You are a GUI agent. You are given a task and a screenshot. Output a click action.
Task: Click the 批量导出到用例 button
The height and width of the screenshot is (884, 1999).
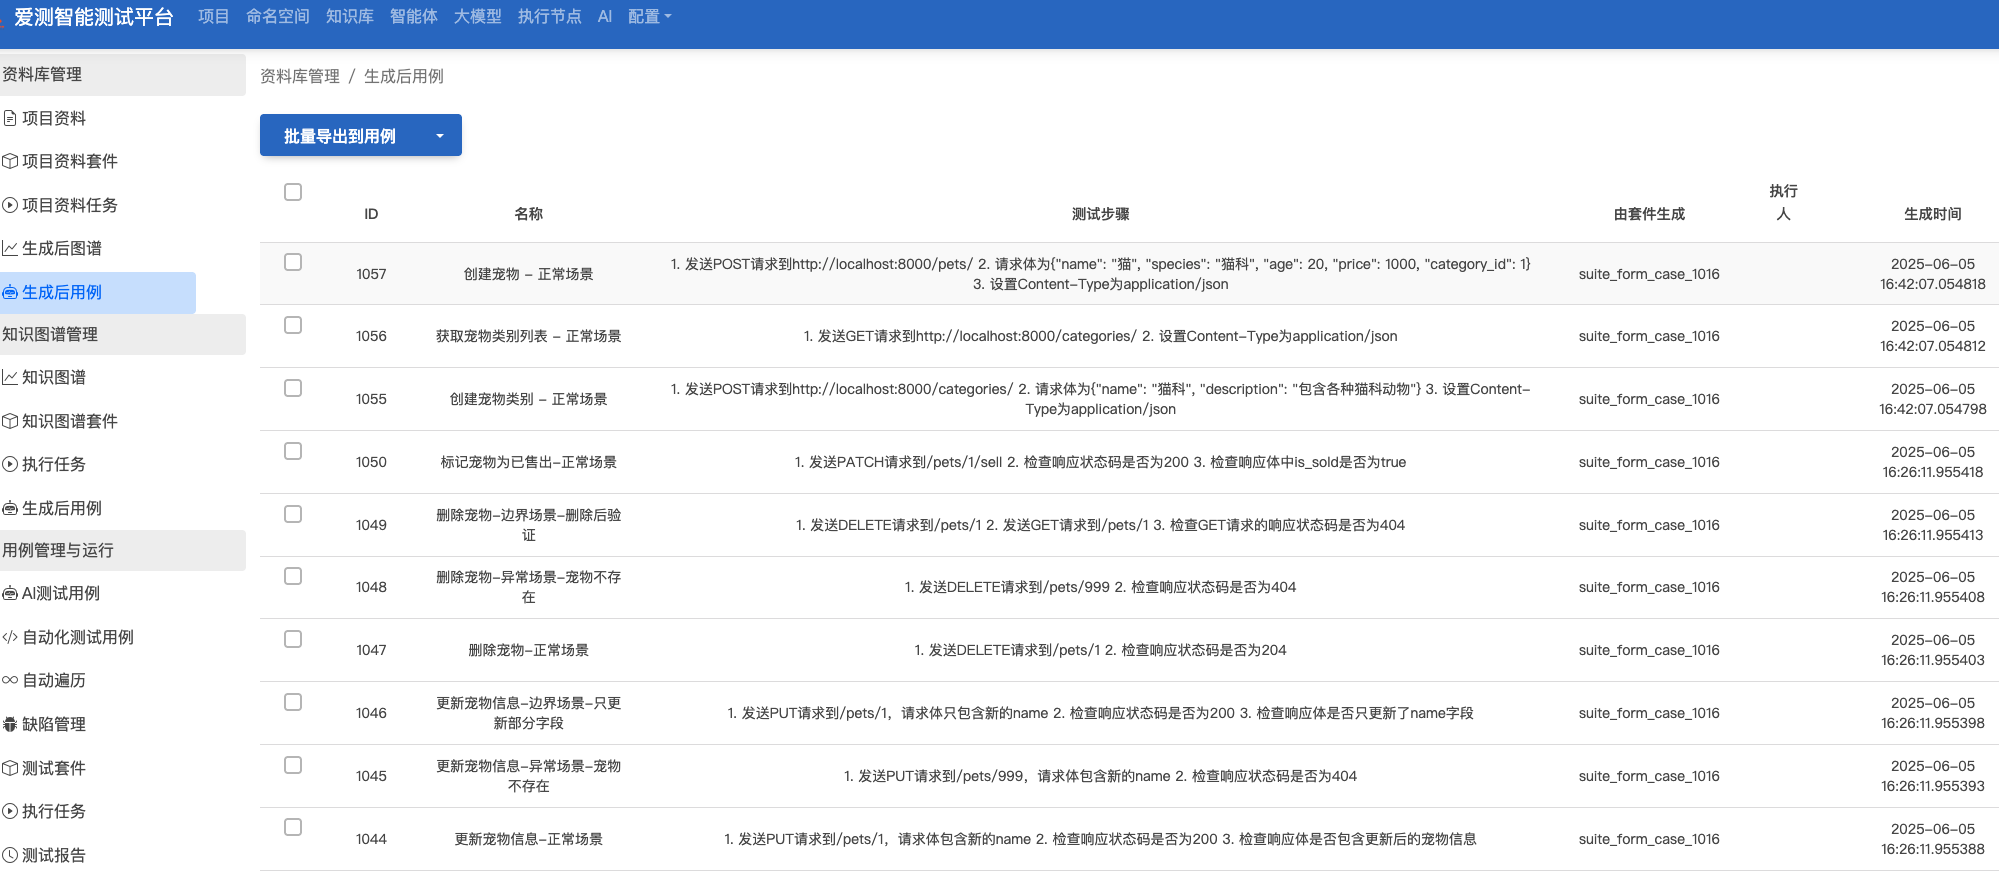(x=340, y=136)
